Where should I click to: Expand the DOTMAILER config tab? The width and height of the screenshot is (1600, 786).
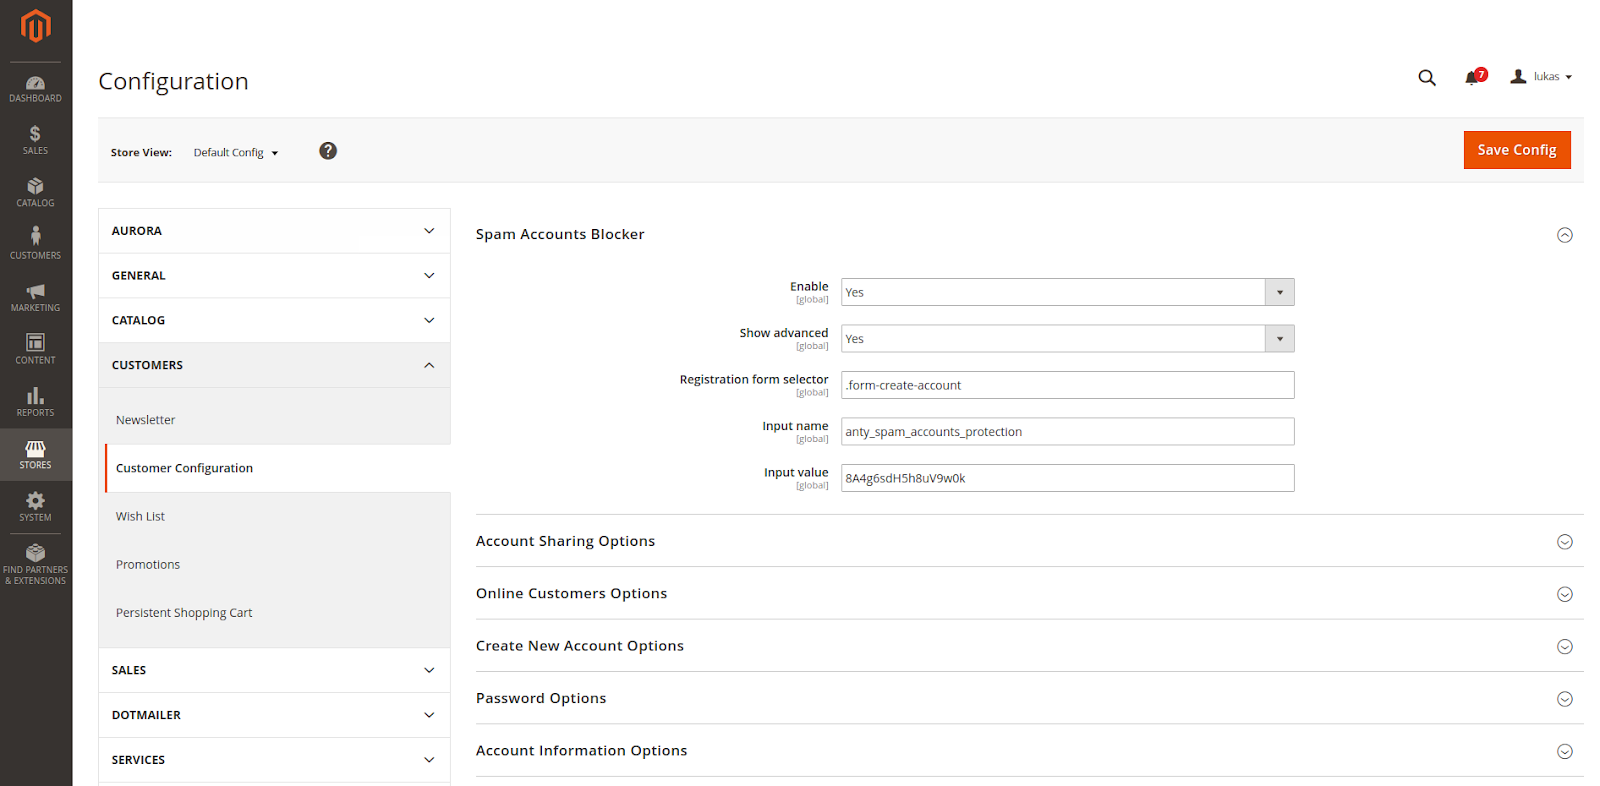click(x=274, y=716)
